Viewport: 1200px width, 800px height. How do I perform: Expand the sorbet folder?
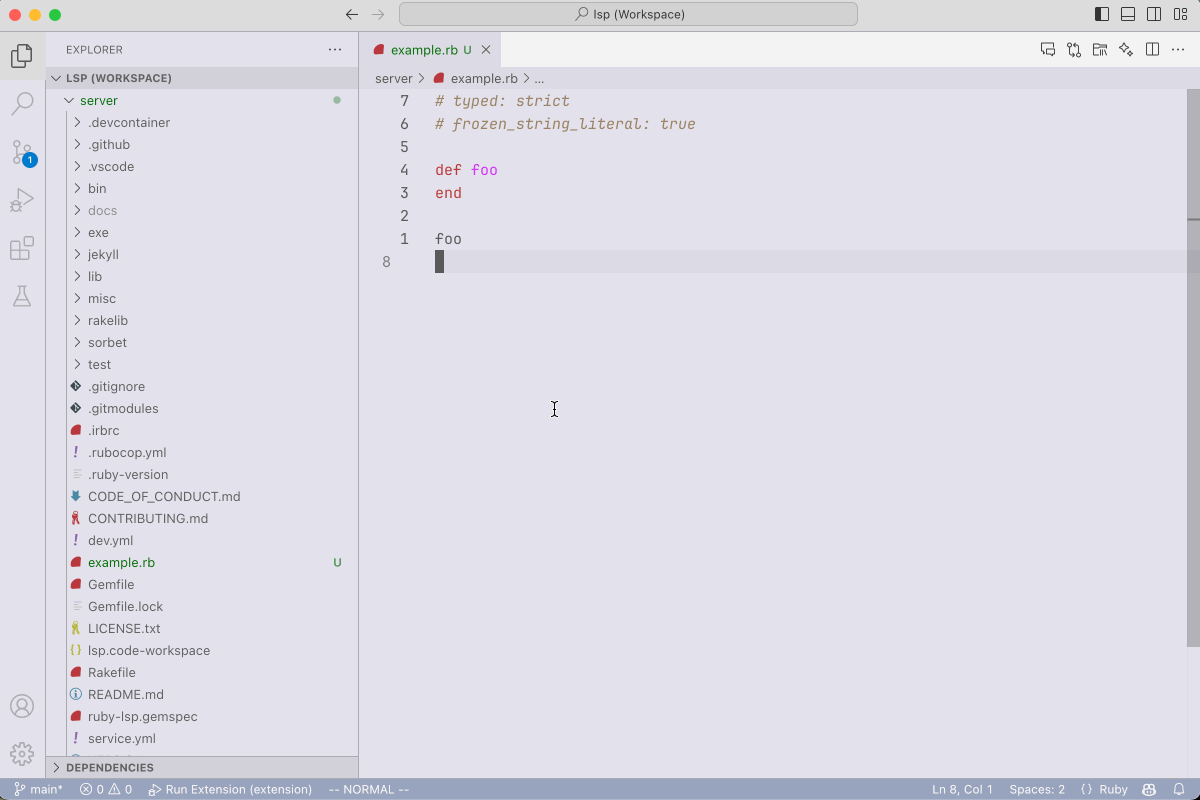[x=202, y=342]
